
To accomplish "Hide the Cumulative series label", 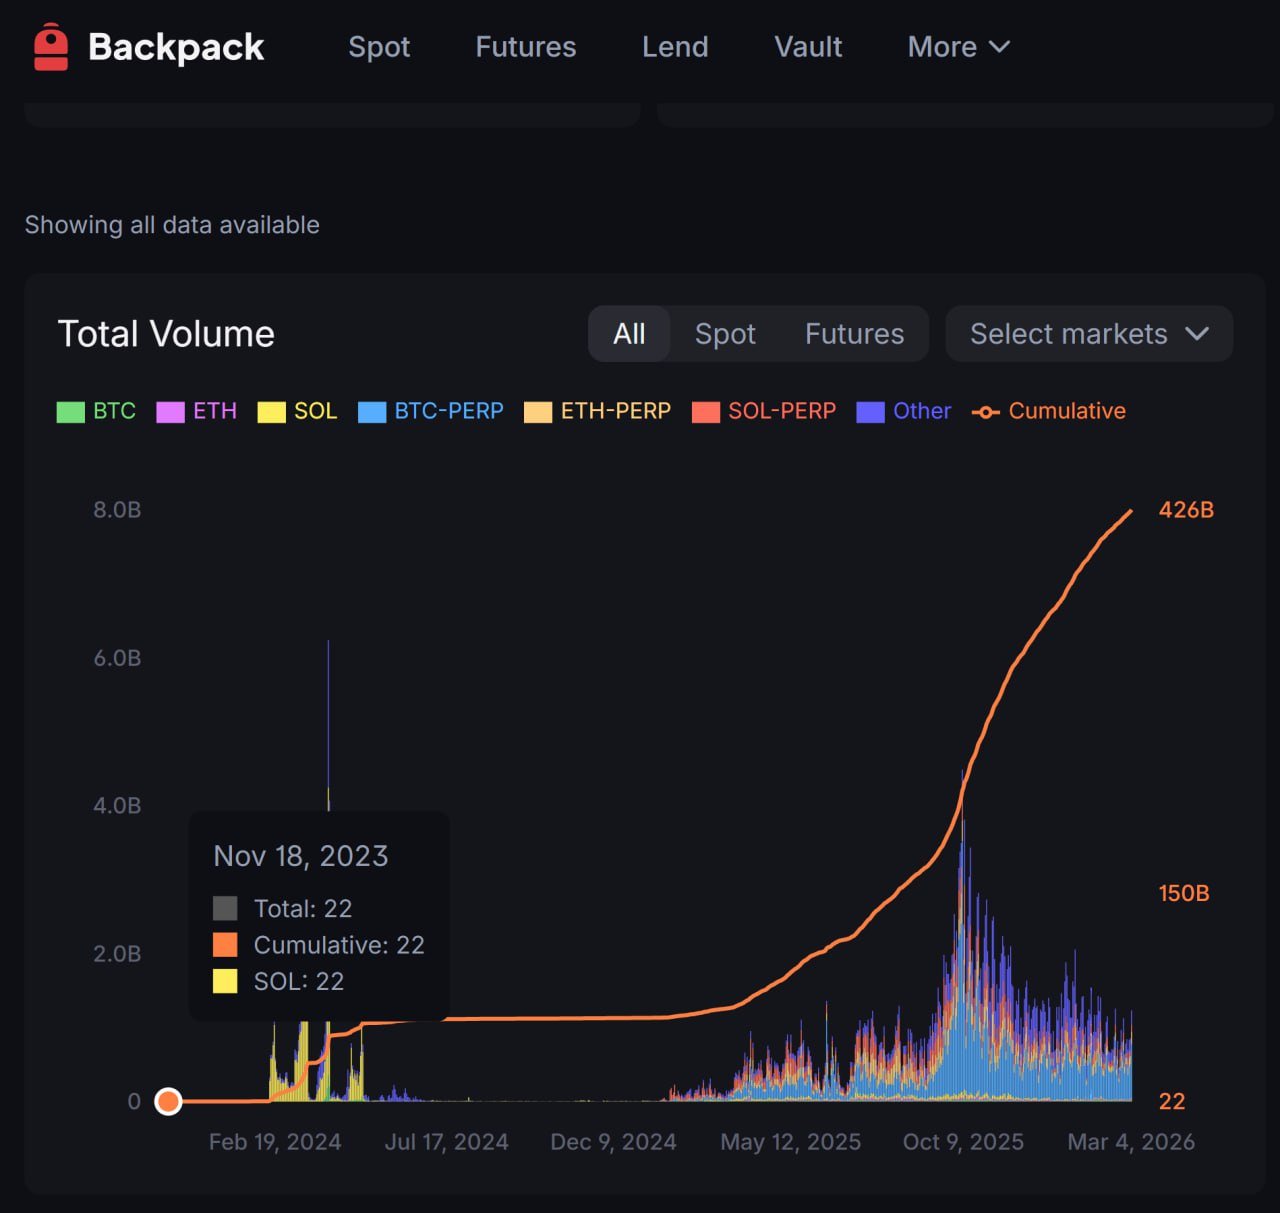I will [1066, 411].
